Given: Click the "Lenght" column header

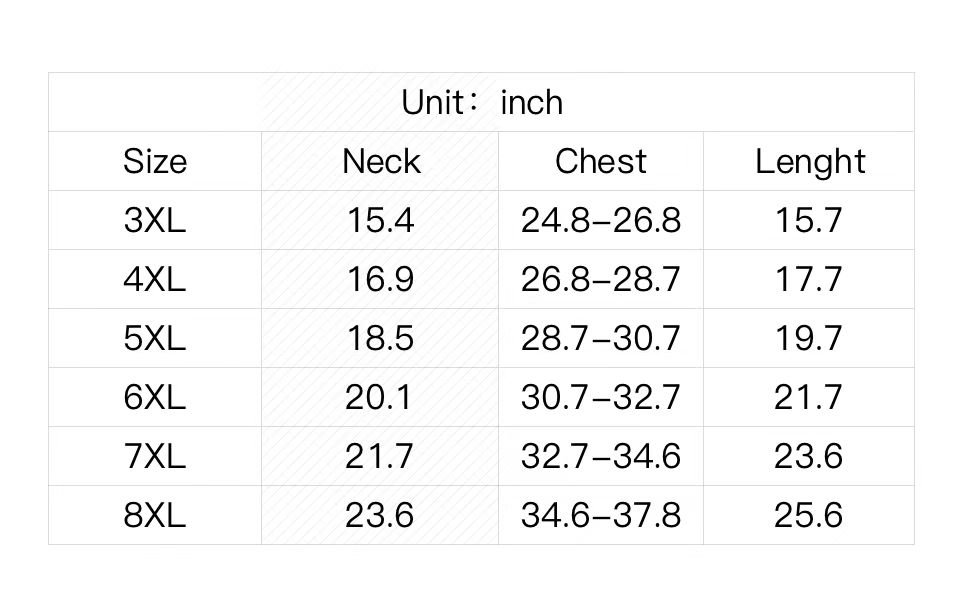Looking at the screenshot, I should [809, 161].
